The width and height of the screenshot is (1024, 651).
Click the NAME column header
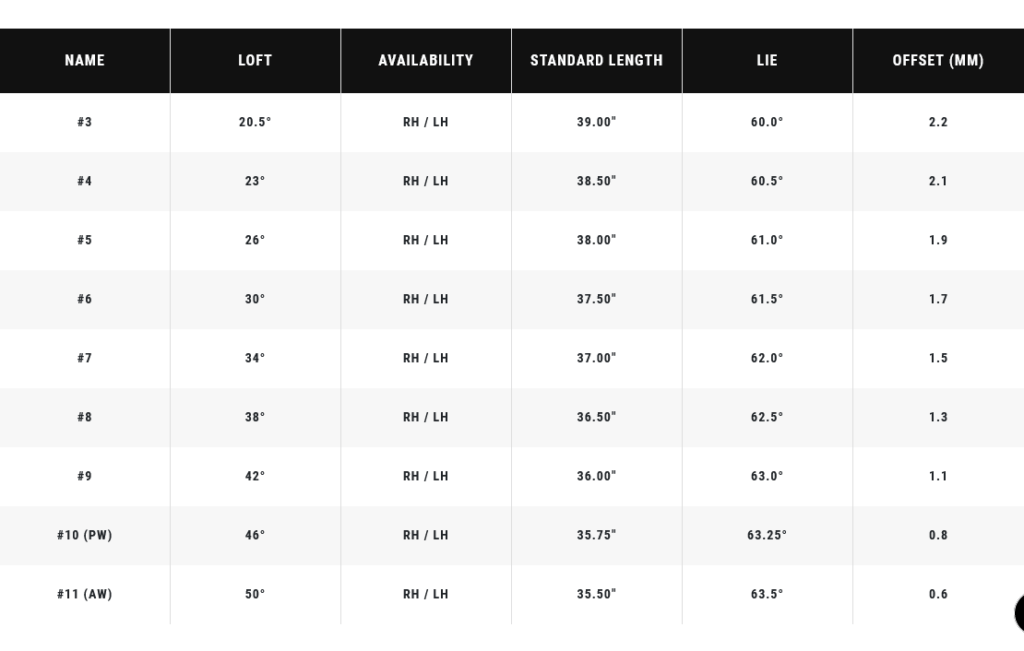point(85,61)
